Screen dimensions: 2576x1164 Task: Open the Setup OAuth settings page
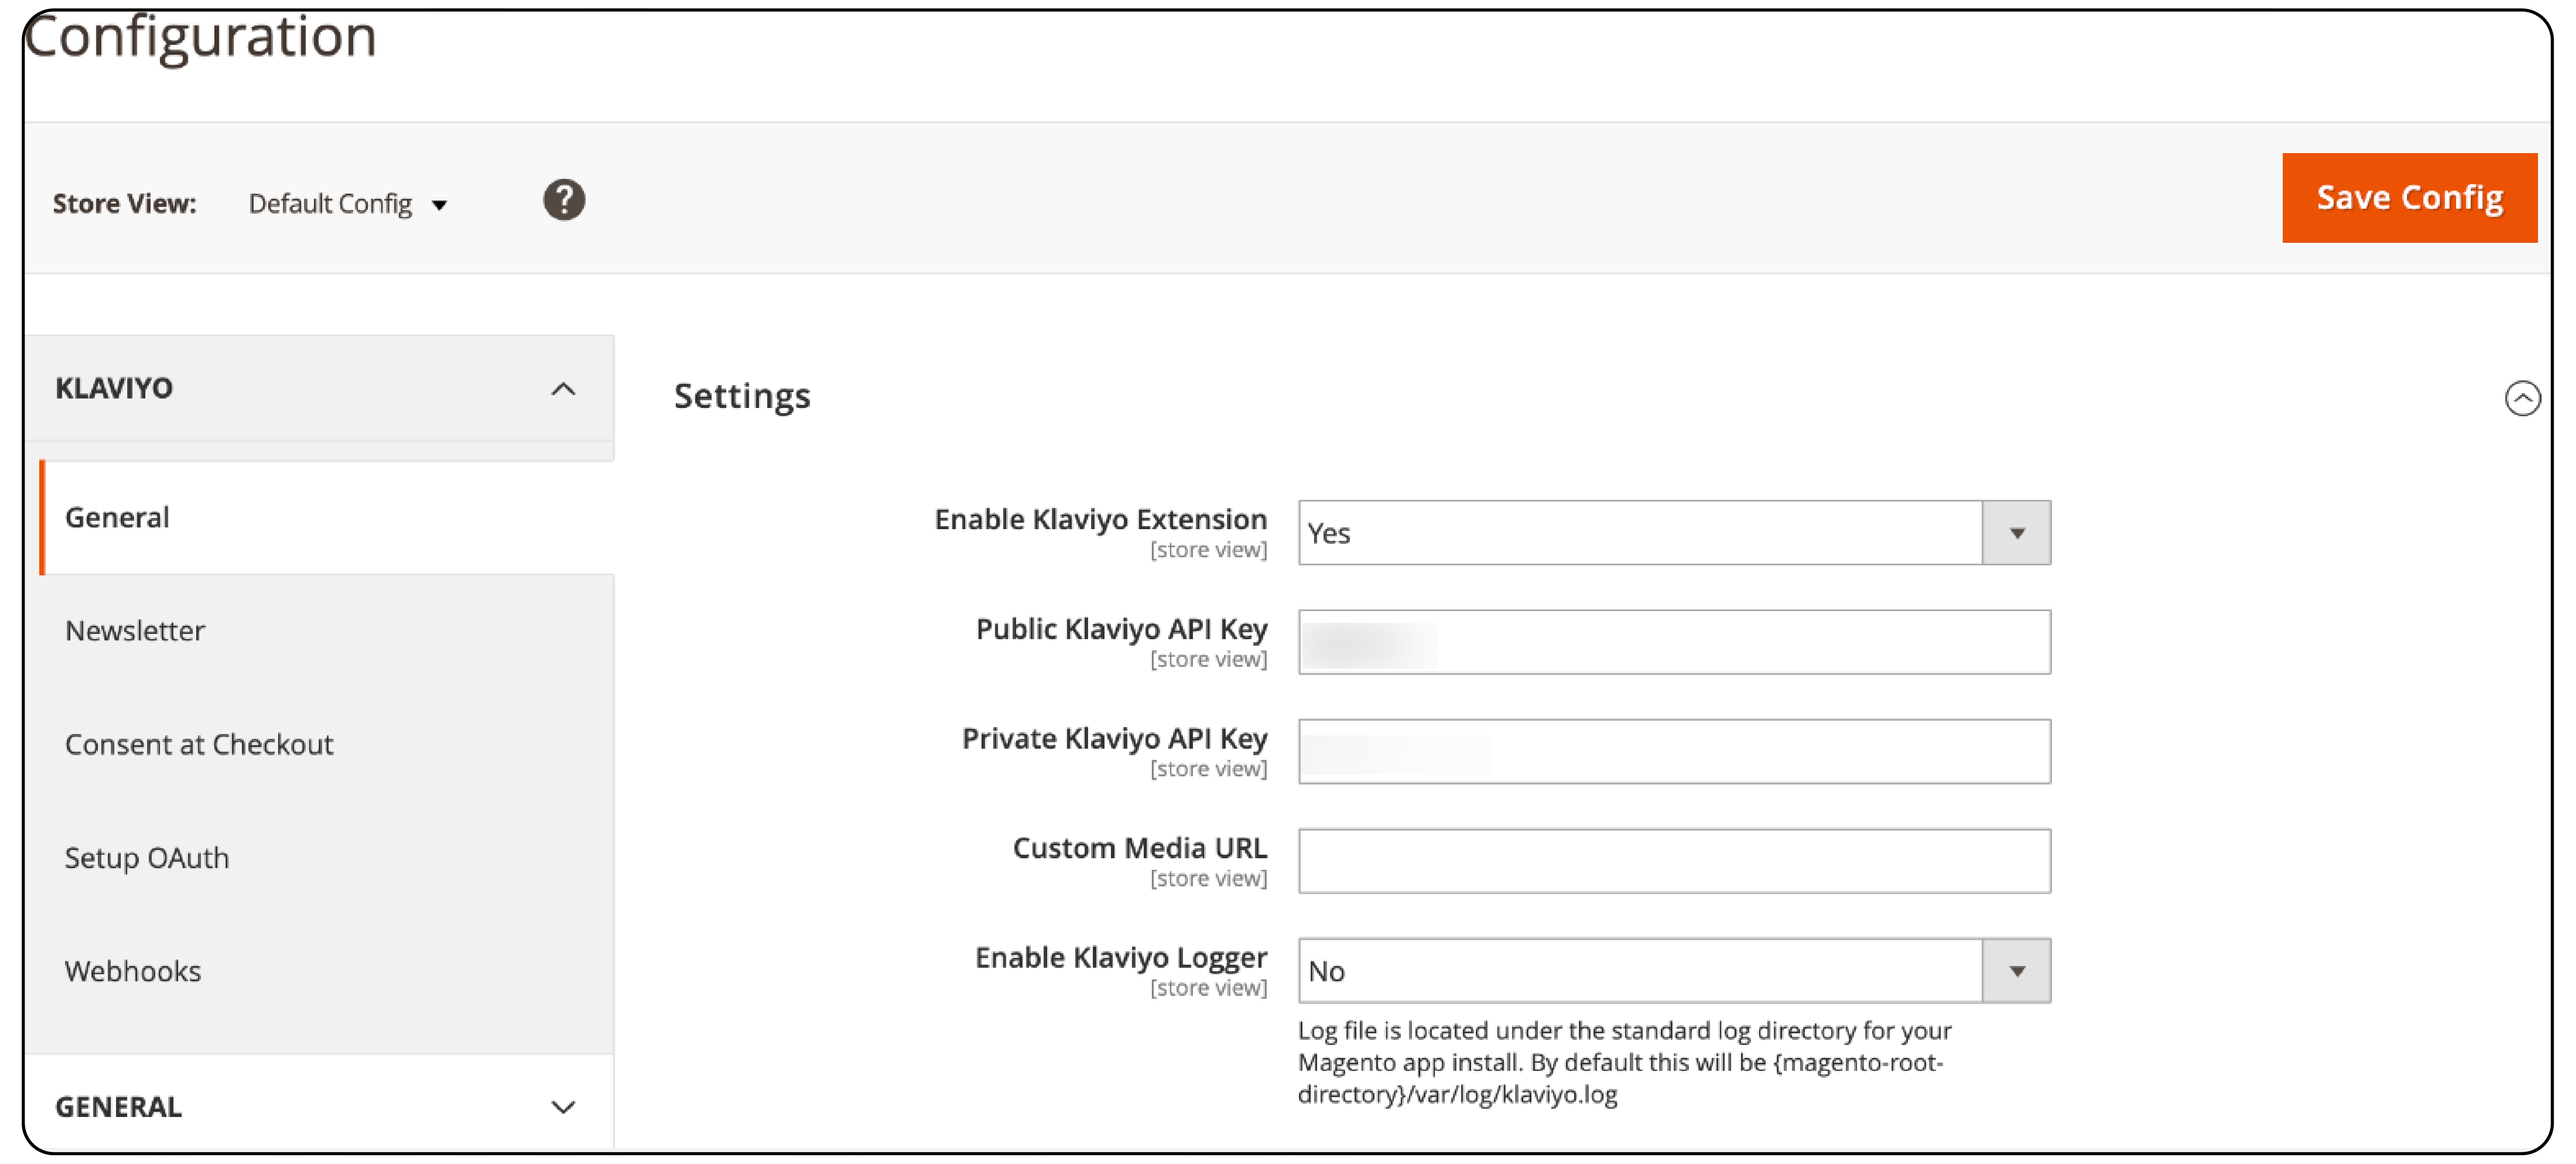147,857
